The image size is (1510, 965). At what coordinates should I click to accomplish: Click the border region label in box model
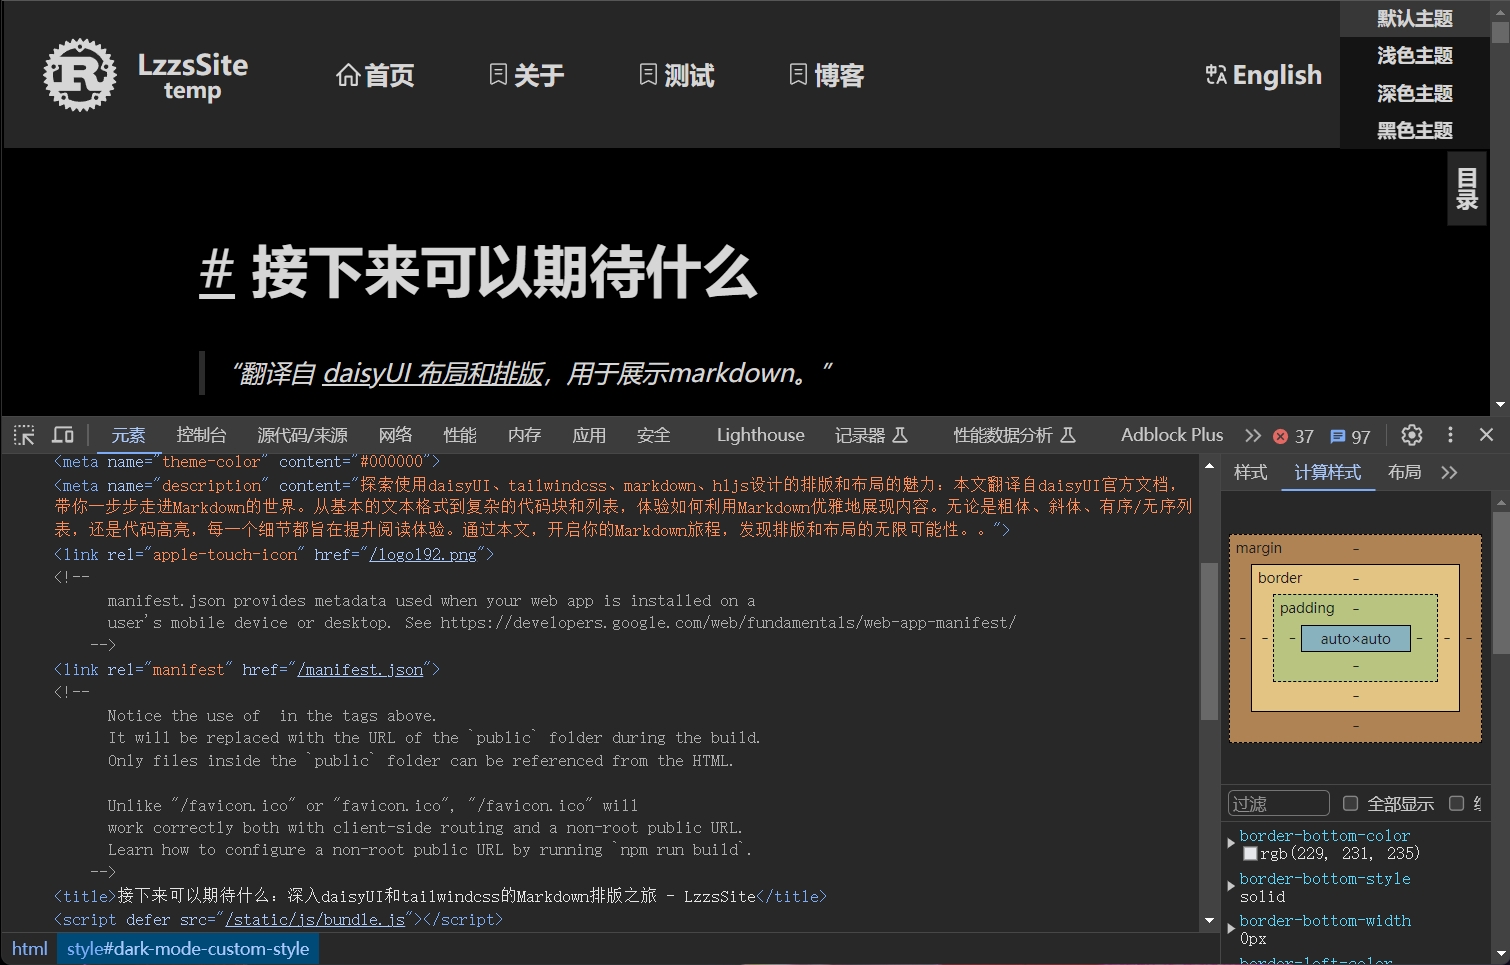(1280, 578)
